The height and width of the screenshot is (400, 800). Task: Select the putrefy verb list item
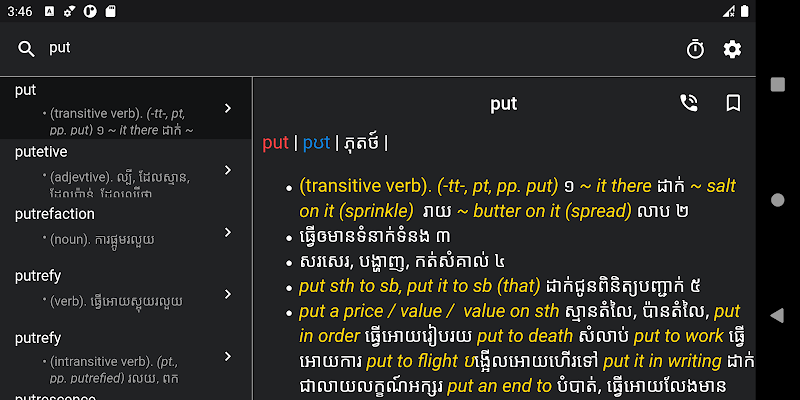click(126, 292)
